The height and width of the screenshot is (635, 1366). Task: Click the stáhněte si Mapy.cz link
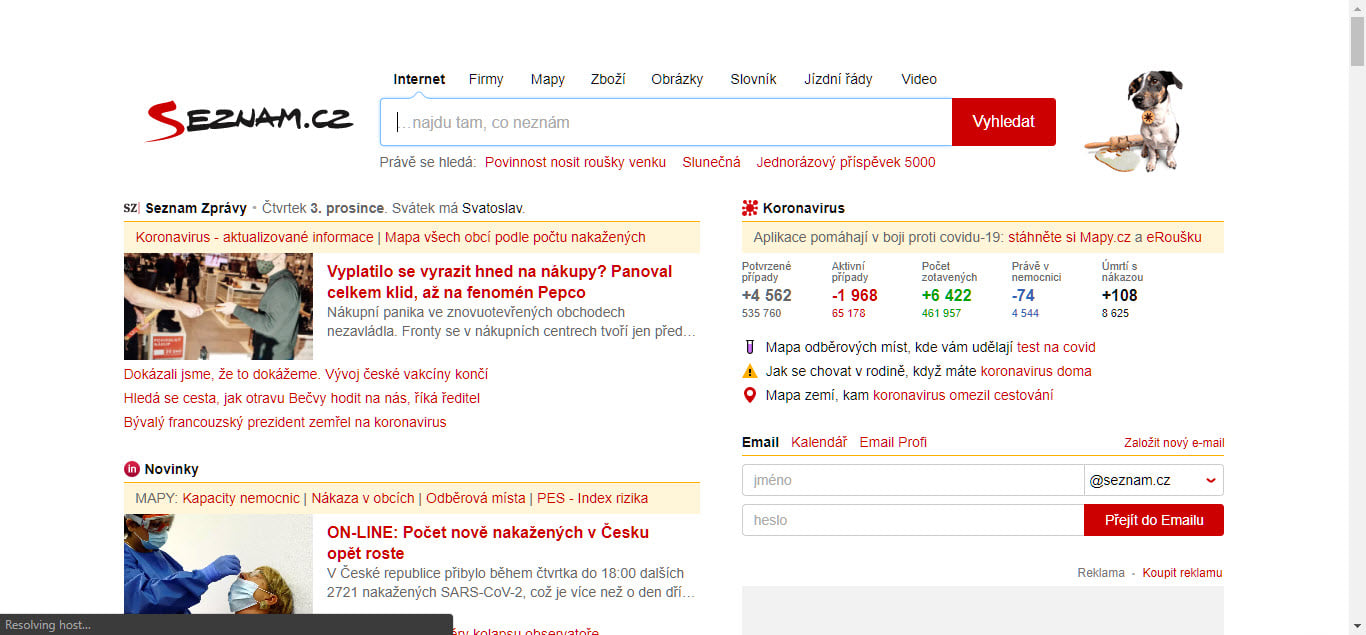click(x=1069, y=237)
